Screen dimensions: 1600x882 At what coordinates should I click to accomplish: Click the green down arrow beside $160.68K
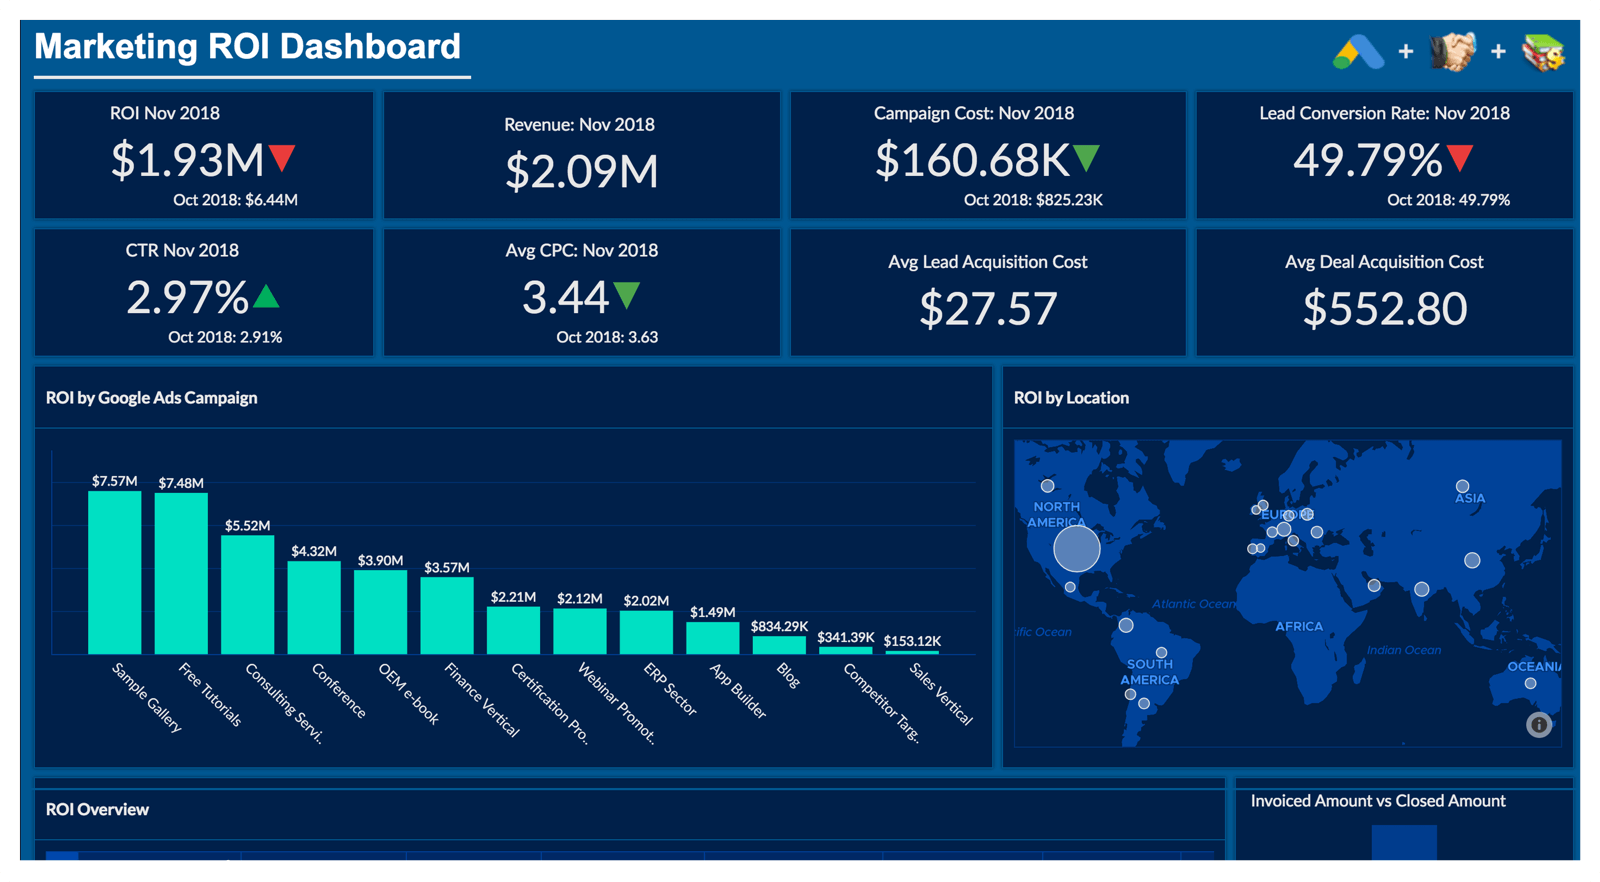1087,158
